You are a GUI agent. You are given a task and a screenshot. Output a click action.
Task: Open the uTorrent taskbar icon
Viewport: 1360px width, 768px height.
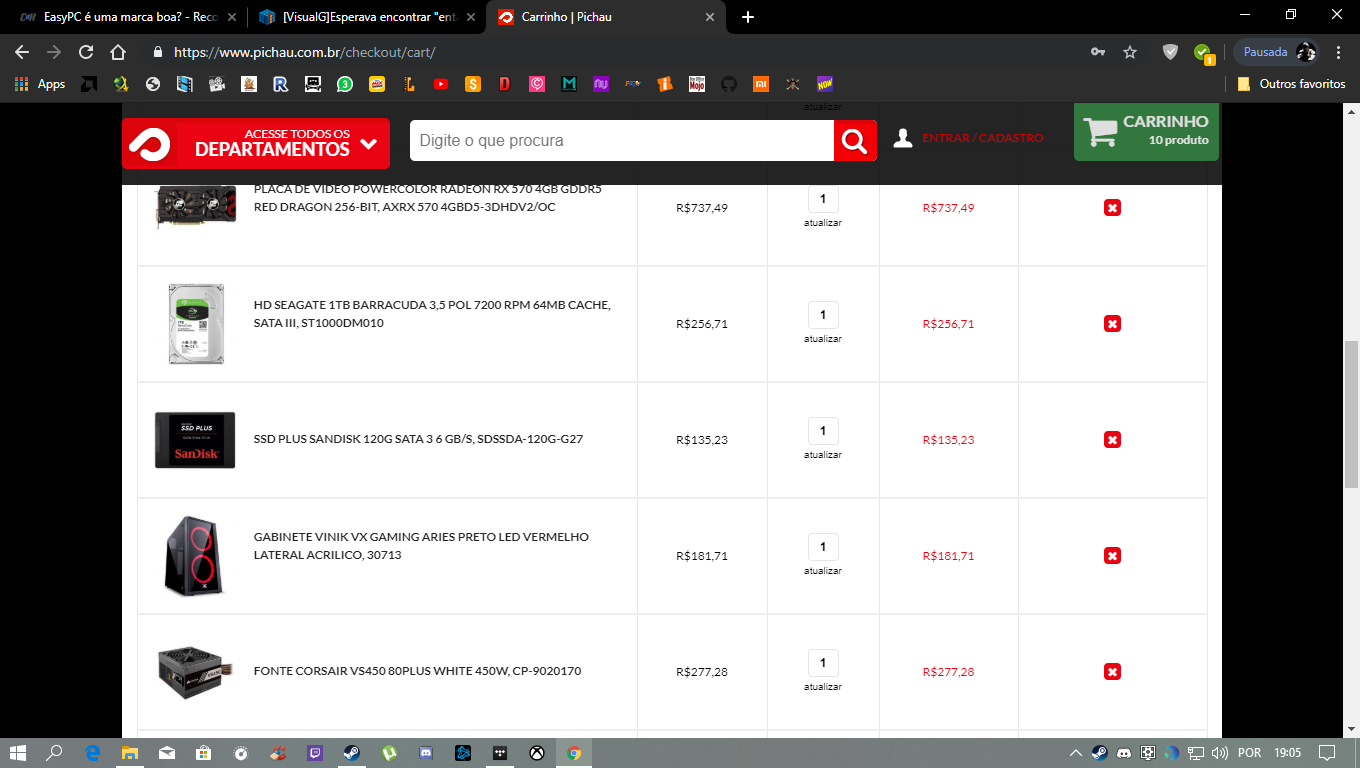[389, 753]
